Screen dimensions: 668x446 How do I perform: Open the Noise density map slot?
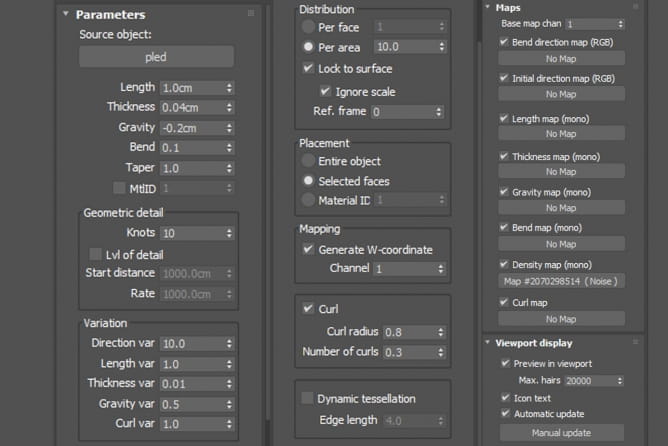(559, 281)
